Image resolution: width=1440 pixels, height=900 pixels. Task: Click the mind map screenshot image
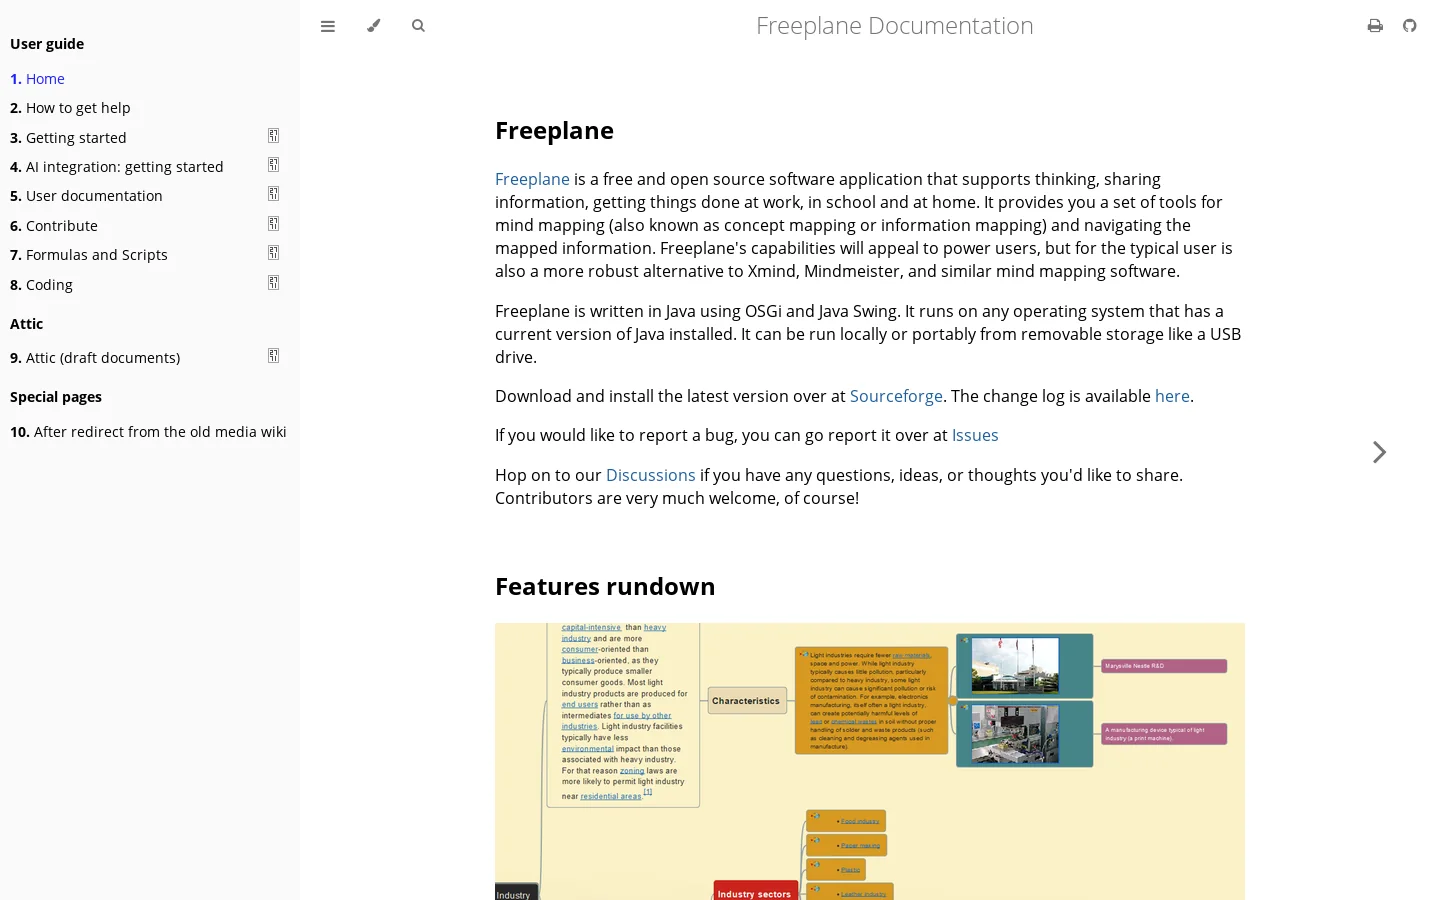click(x=870, y=762)
